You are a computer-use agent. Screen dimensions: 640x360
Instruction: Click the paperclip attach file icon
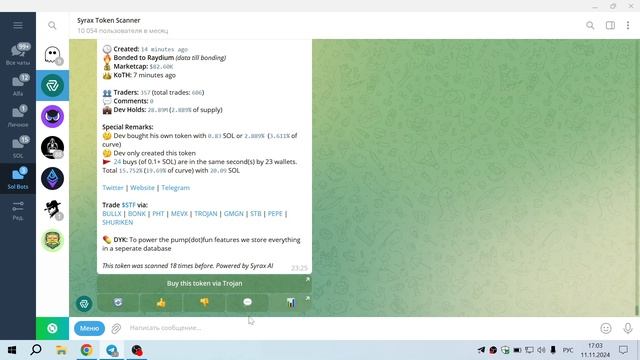pos(116,328)
